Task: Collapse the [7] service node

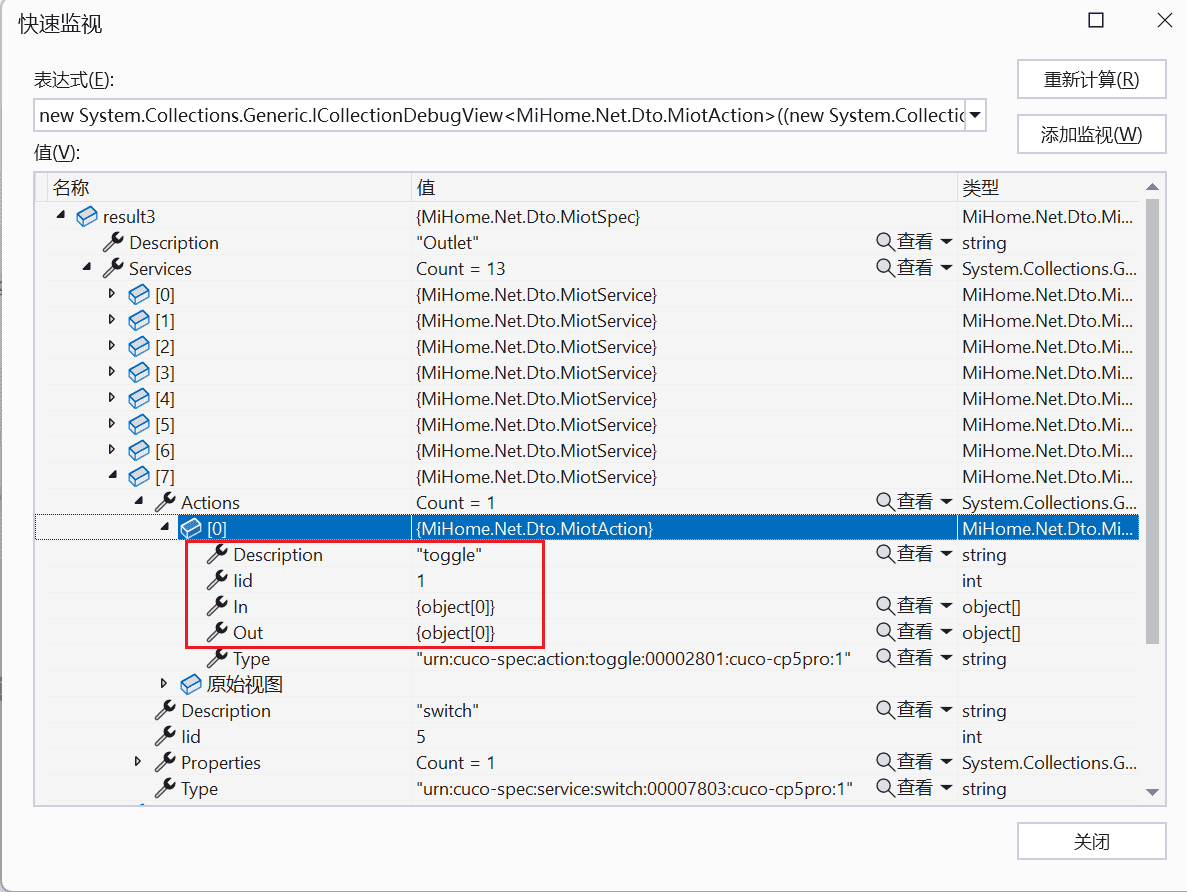Action: tap(113, 476)
